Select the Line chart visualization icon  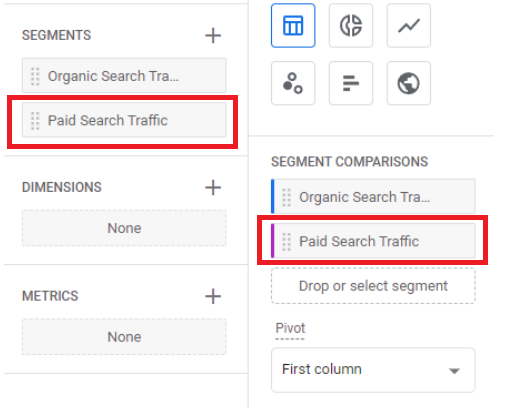(x=409, y=26)
